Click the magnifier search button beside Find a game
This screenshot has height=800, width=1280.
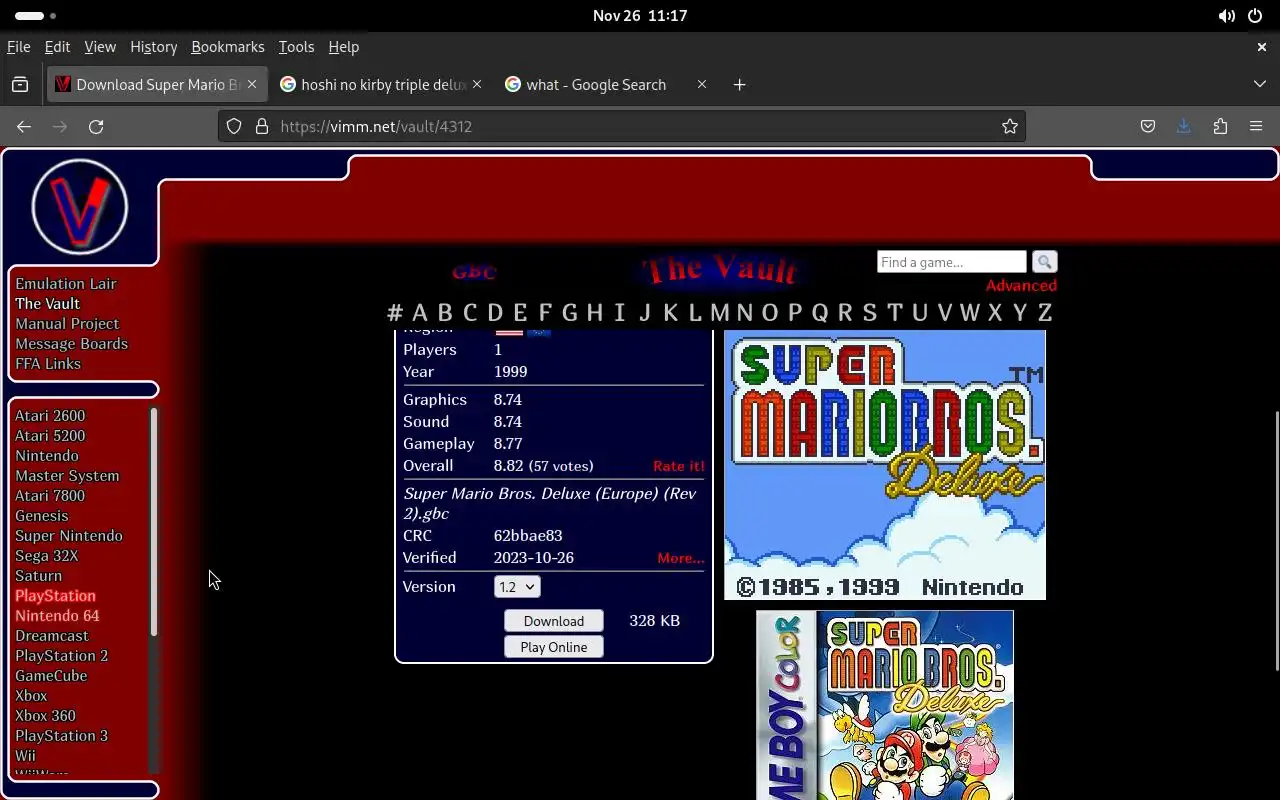click(1044, 262)
